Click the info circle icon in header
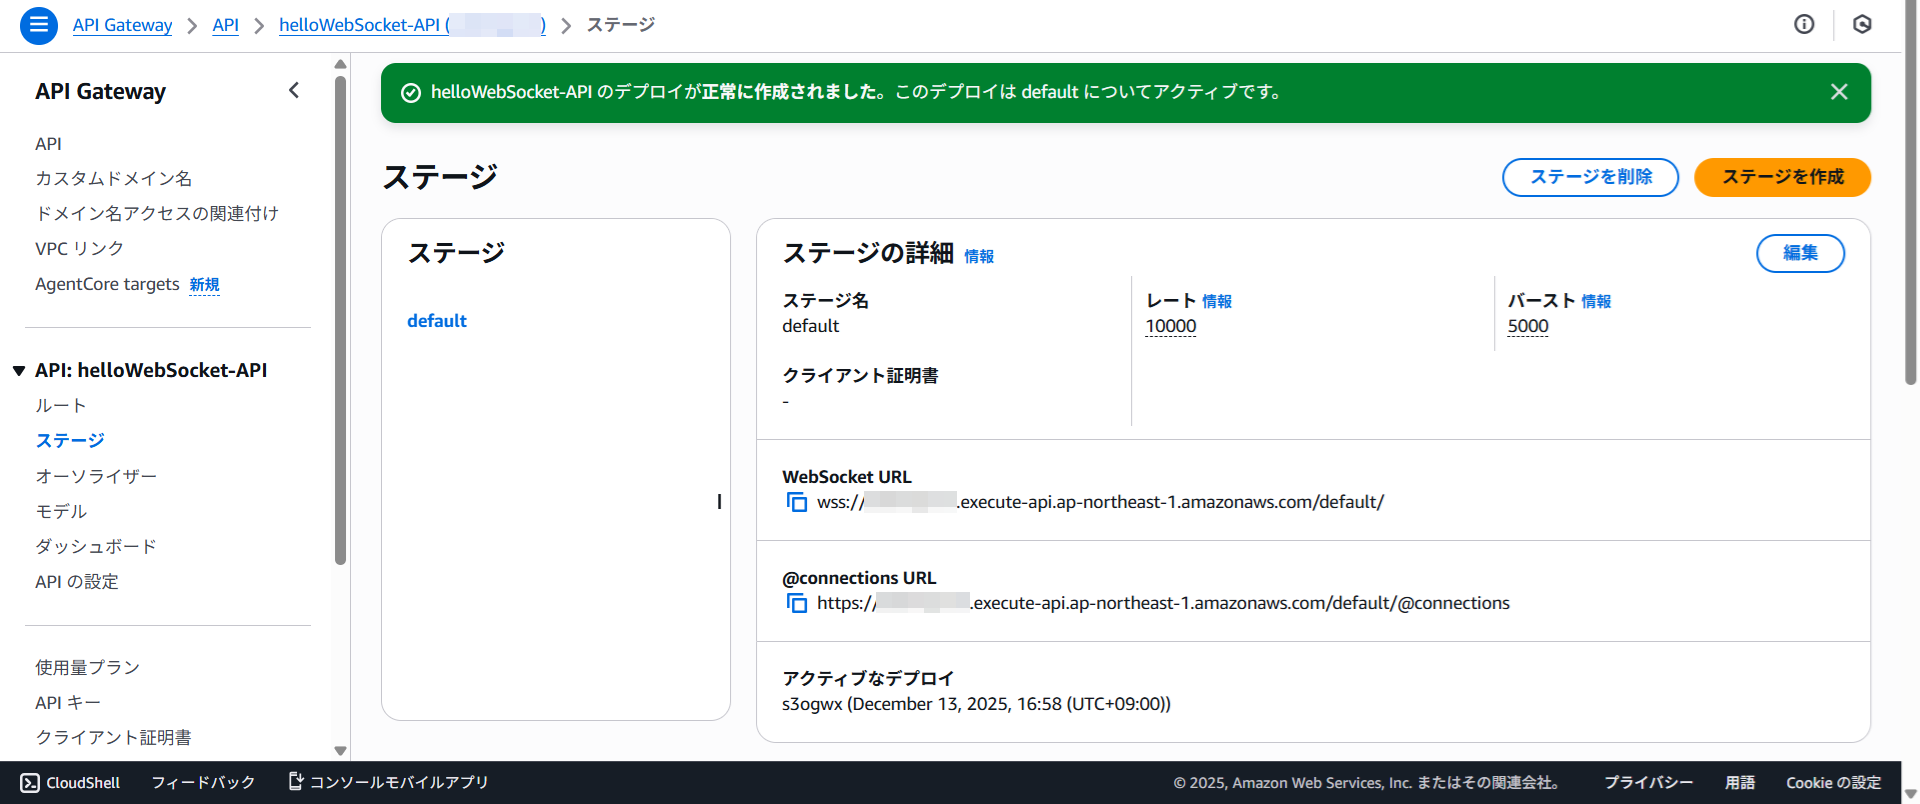 [x=1804, y=25]
